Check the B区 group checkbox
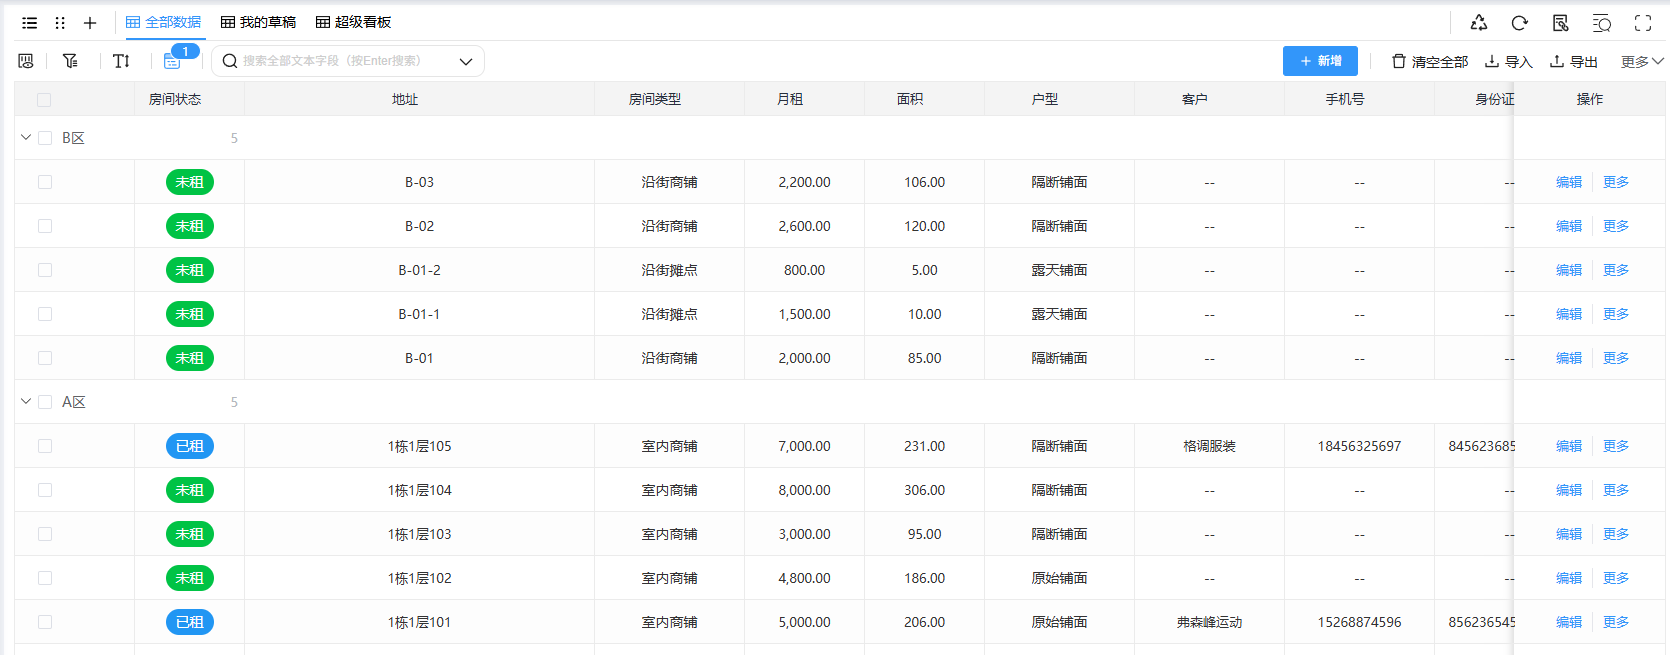Screen dimensions: 1670x655 click(45, 138)
